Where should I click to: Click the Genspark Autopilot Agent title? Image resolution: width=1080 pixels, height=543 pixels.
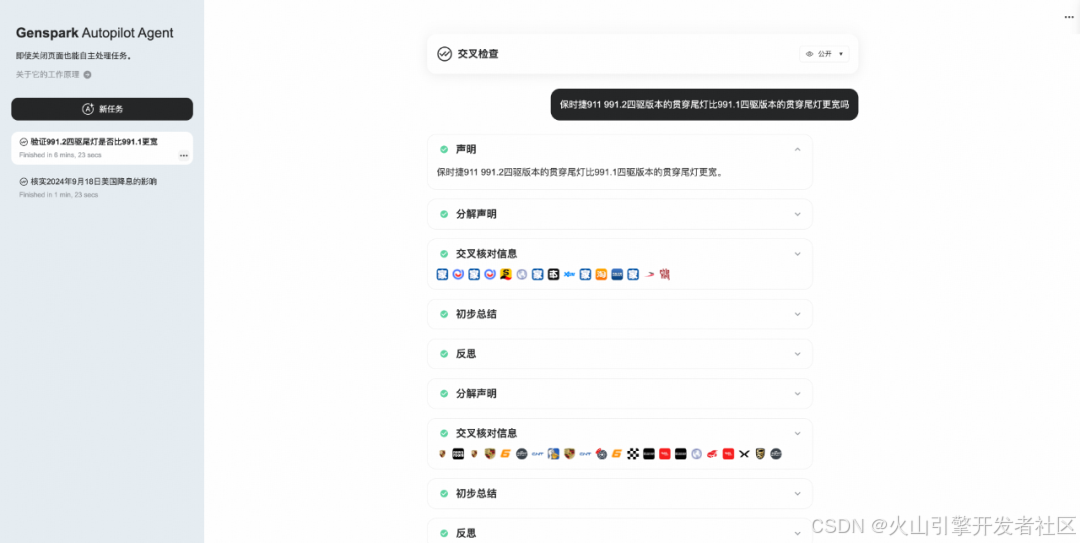(x=94, y=33)
